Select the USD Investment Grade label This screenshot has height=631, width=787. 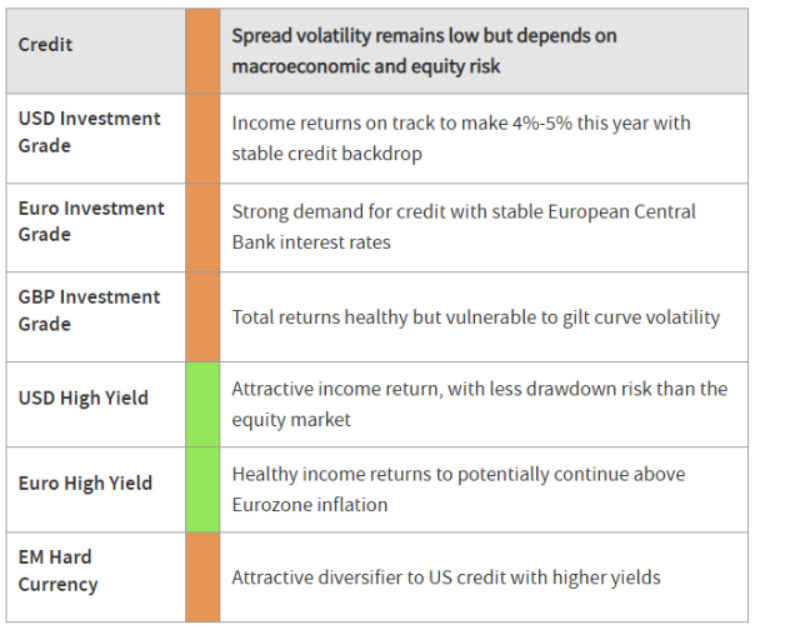[x=89, y=132]
